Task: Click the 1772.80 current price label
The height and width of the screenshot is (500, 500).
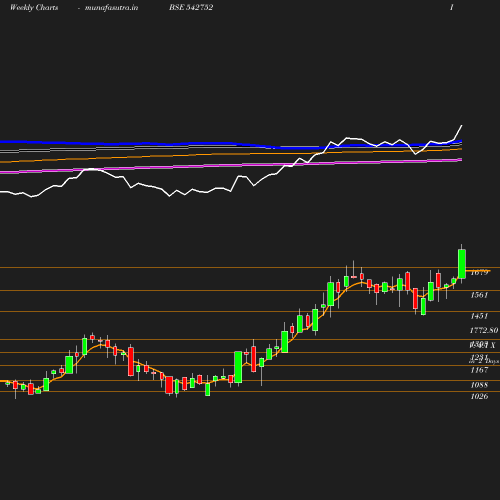Action: [x=484, y=330]
